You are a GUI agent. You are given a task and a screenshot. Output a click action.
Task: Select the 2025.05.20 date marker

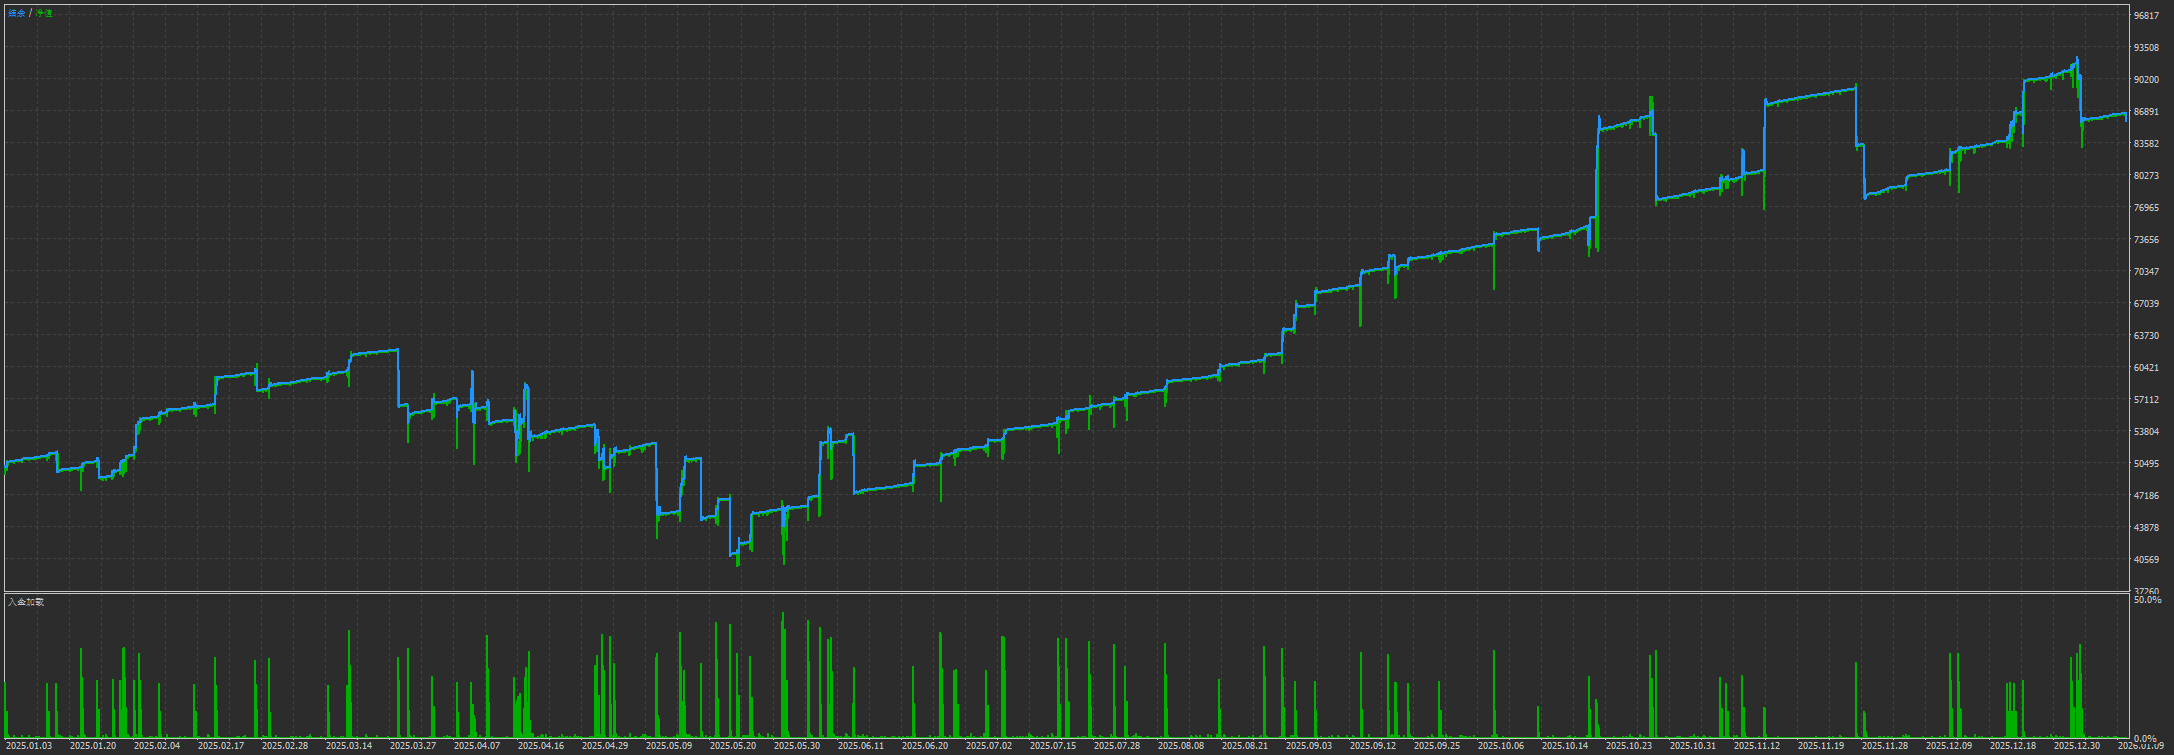733,746
